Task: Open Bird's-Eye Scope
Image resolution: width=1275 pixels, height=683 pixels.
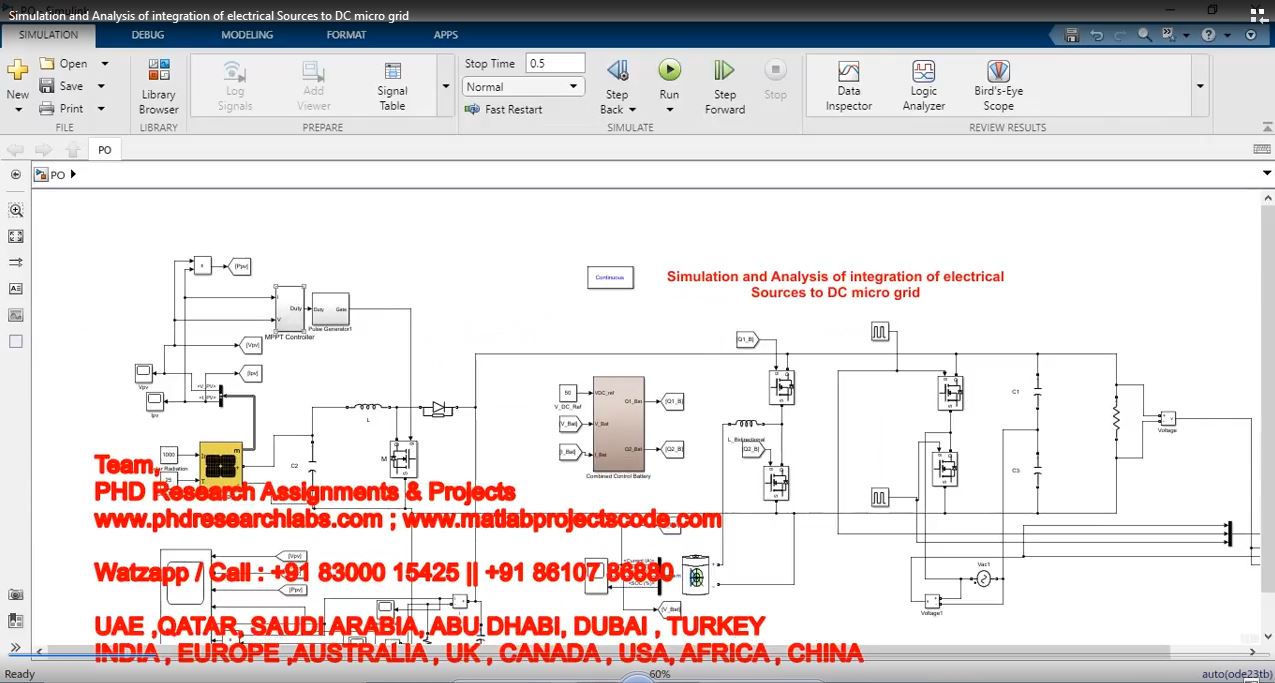Action: pyautogui.click(x=998, y=85)
